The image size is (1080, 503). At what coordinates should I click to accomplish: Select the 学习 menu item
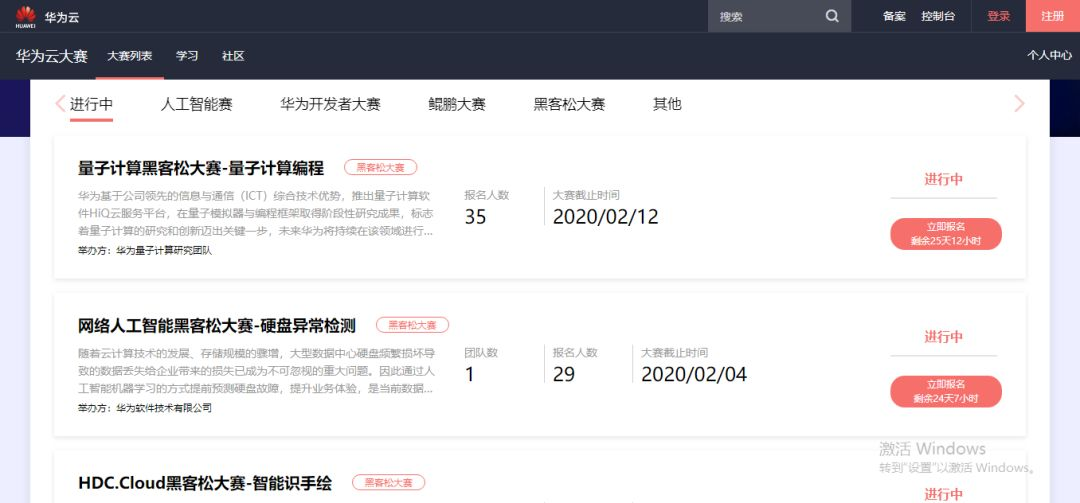187,57
